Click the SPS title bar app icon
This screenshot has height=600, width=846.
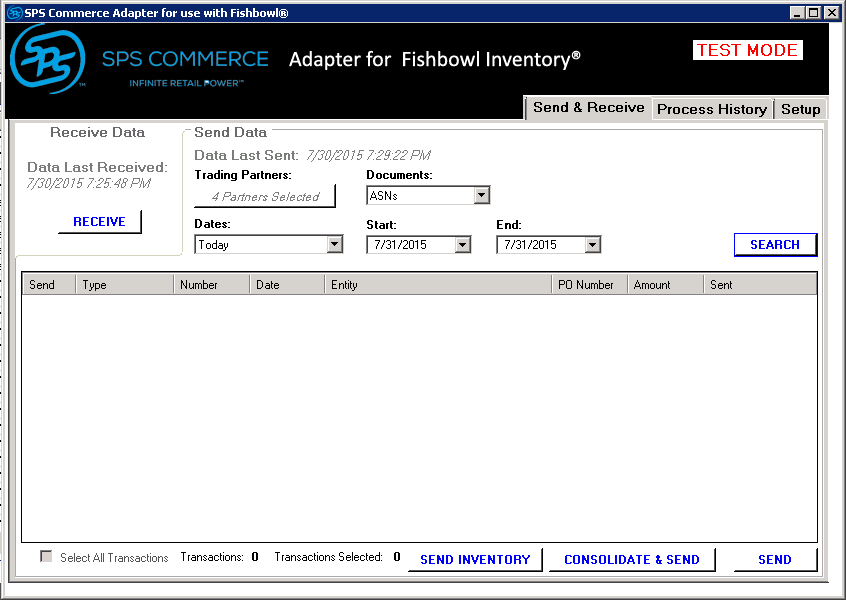tap(15, 13)
